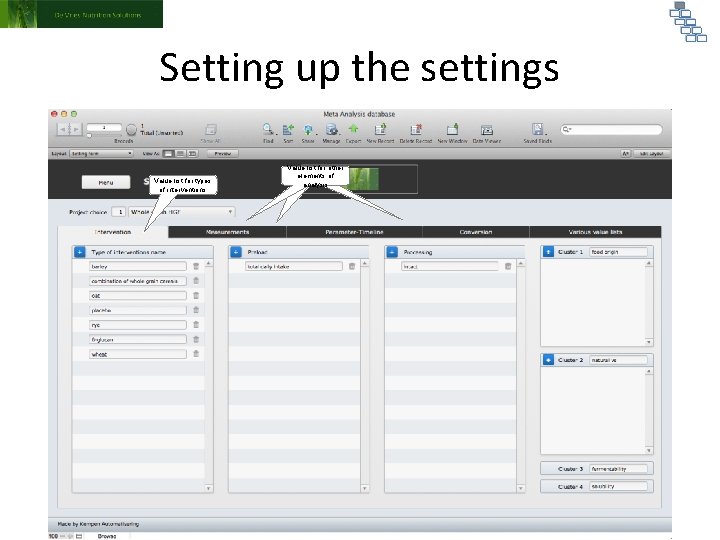Click the Sort toolbar icon

288,130
